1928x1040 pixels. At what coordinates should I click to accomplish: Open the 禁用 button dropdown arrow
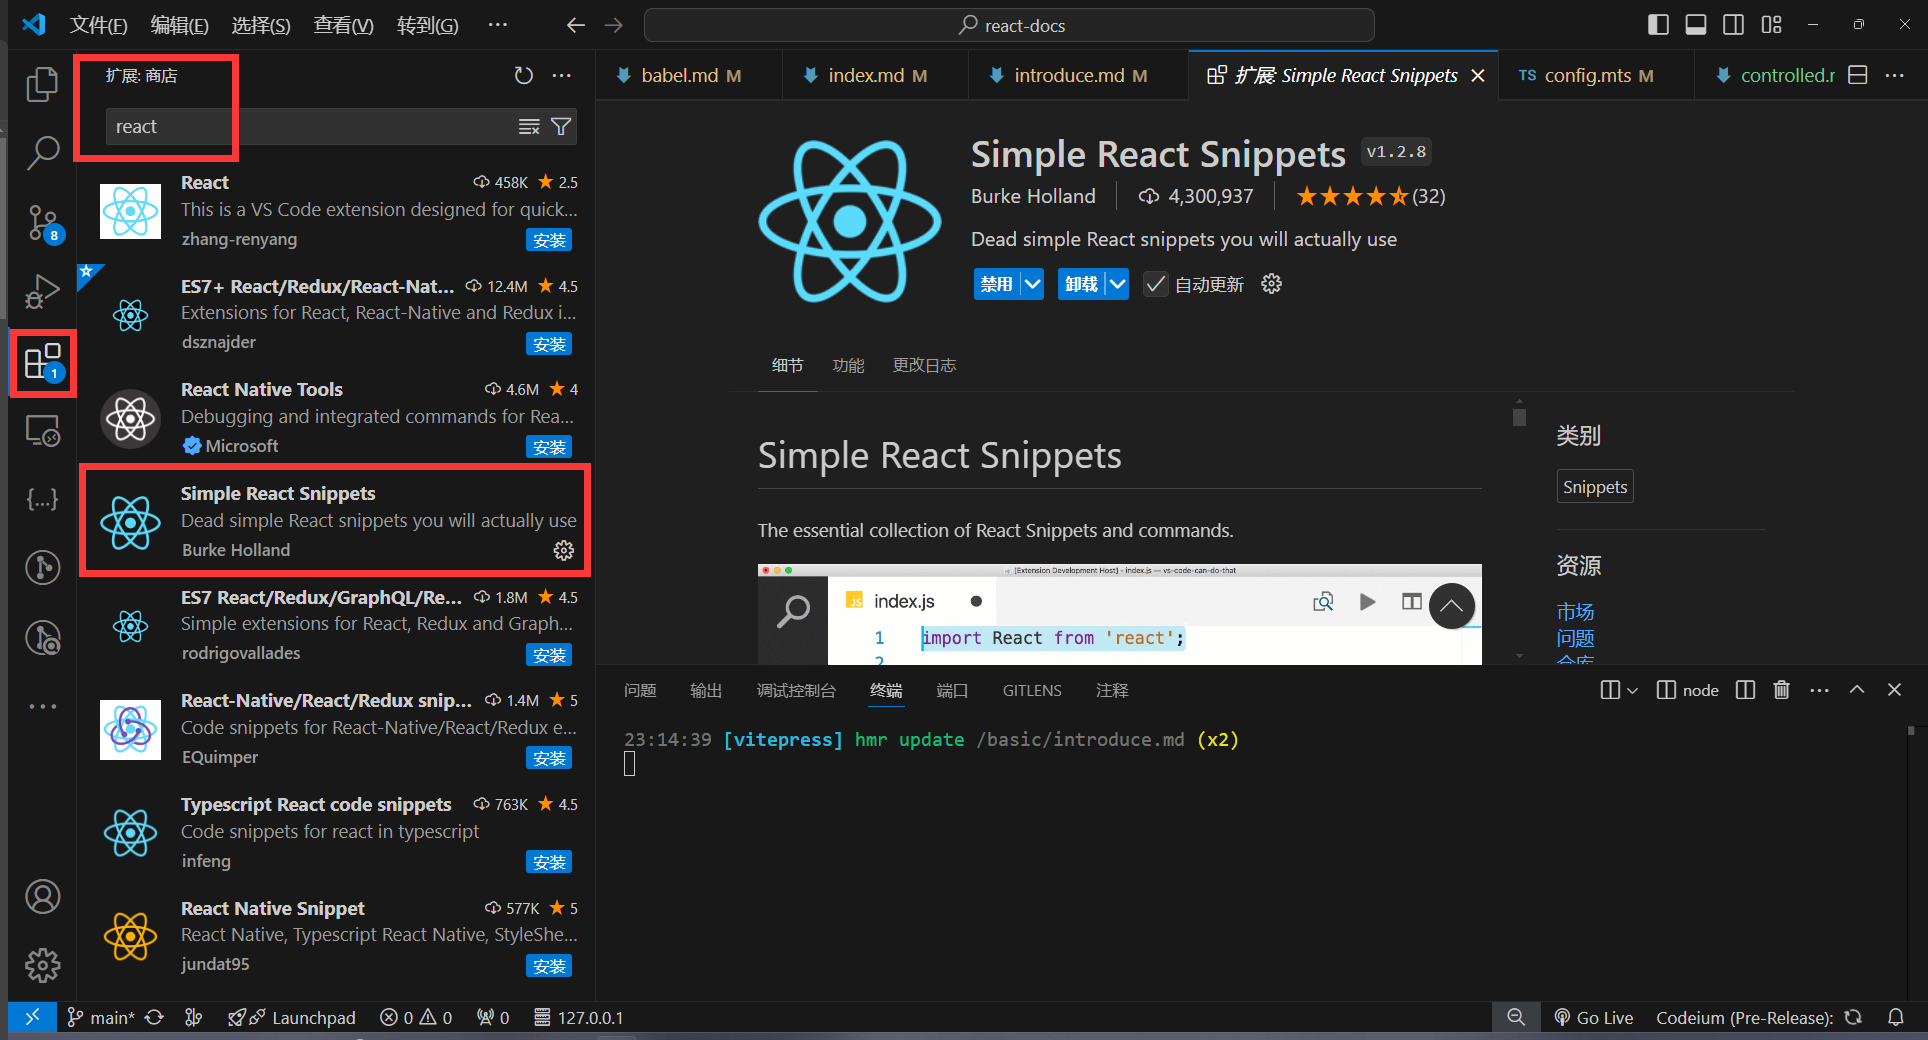1032,284
